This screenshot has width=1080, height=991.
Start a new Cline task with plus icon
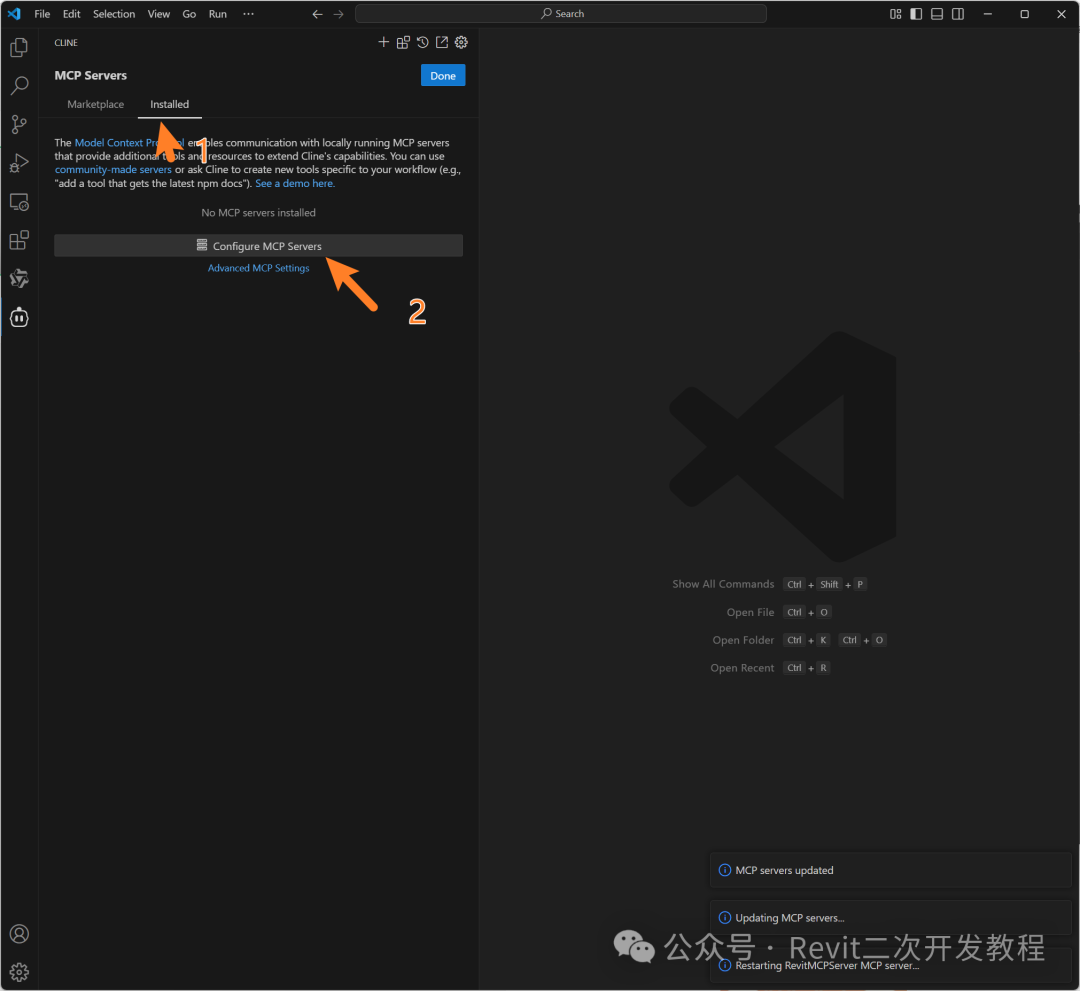click(384, 42)
